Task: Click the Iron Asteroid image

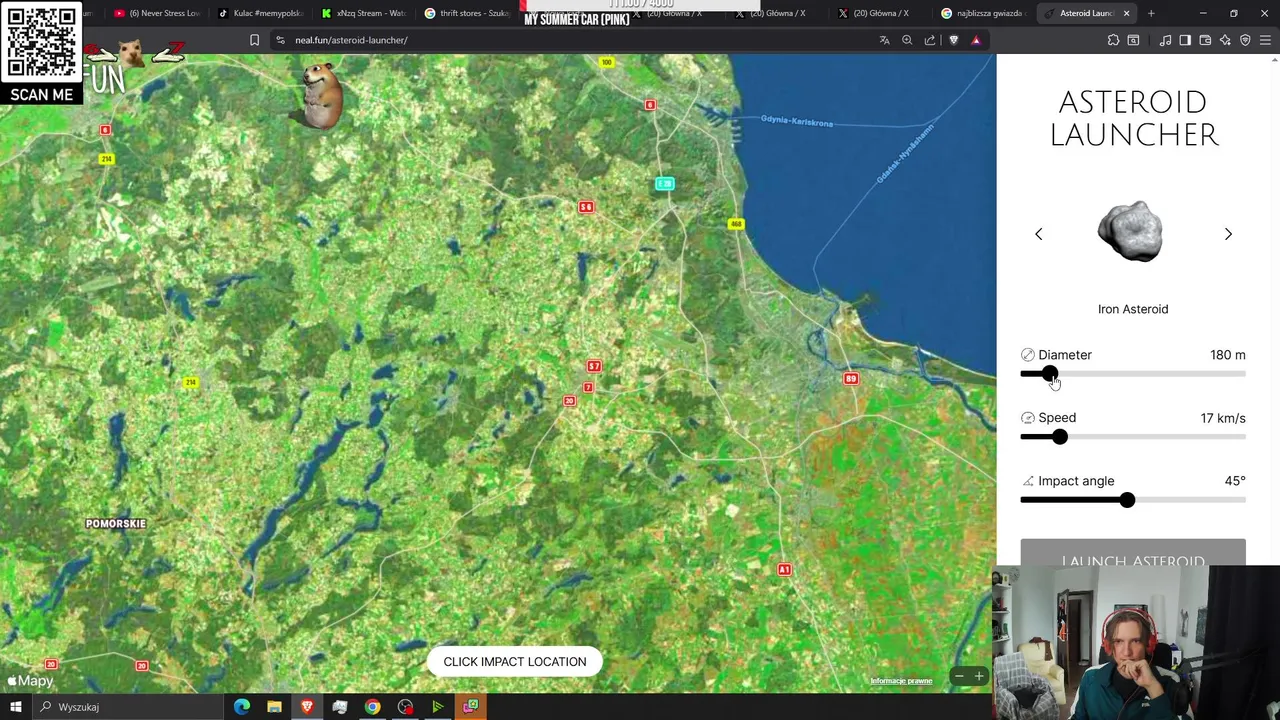Action: point(1130,232)
